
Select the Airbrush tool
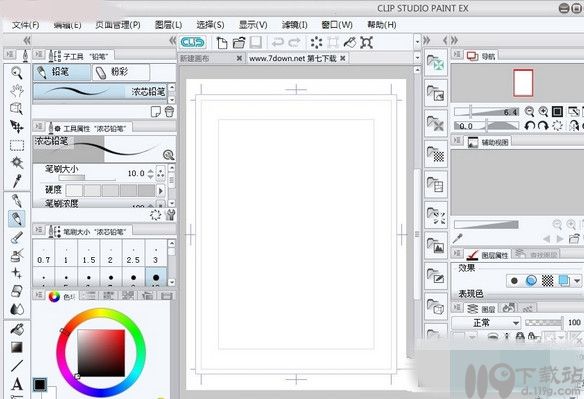pos(17,255)
